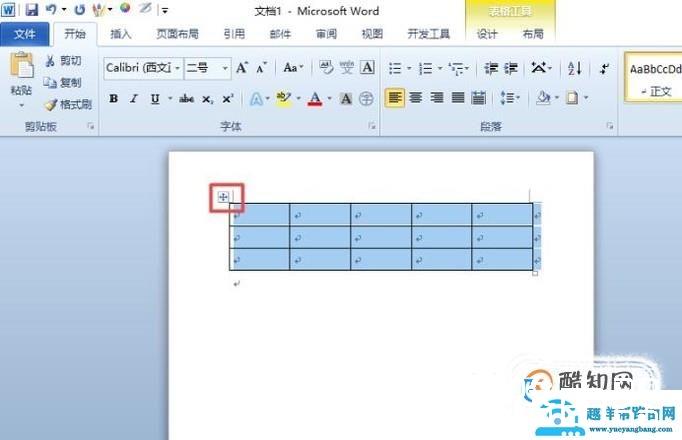Image resolution: width=682 pixels, height=440 pixels.
Task: Click the Shrink Font icon
Action: click(x=261, y=68)
